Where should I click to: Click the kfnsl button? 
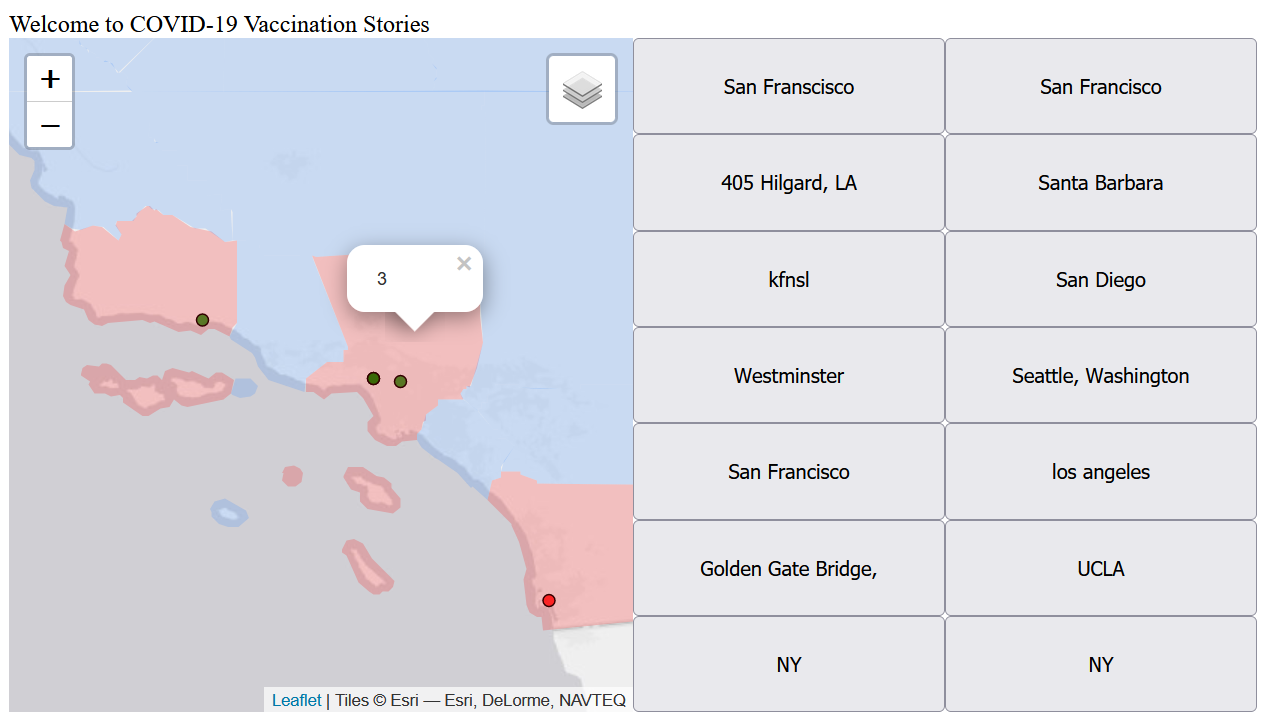[x=789, y=280]
